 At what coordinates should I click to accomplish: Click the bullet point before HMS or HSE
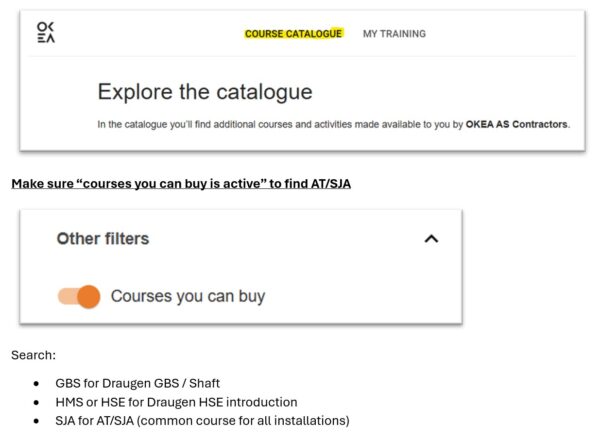(37, 403)
